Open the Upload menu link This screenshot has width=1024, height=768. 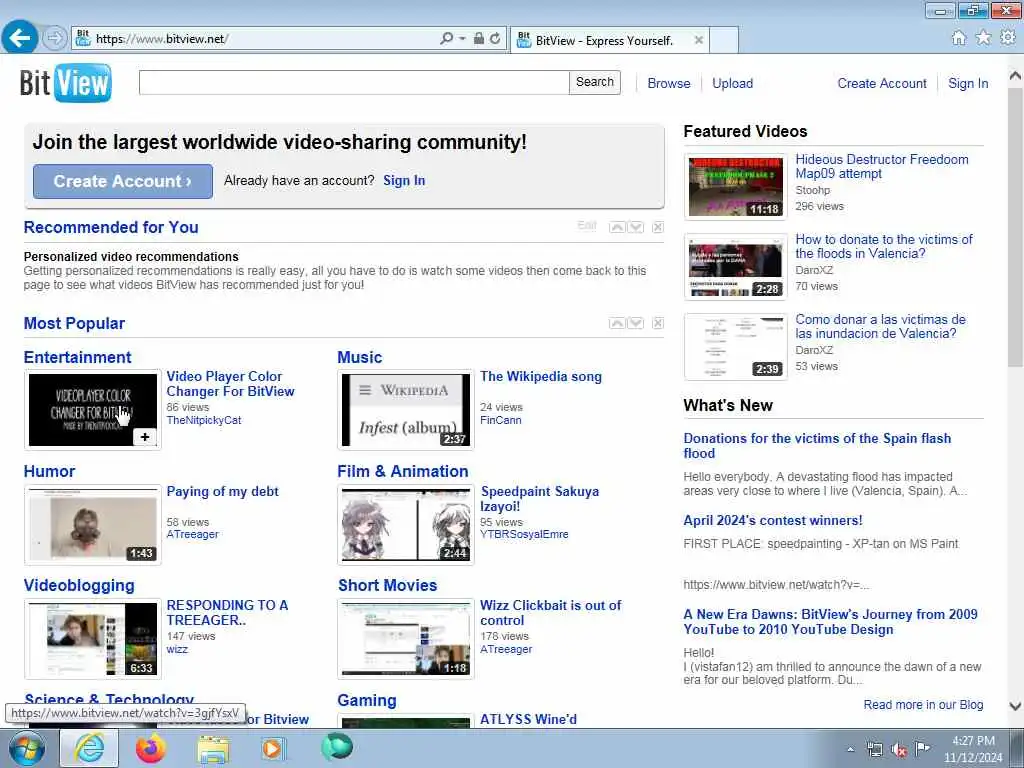[x=732, y=84]
